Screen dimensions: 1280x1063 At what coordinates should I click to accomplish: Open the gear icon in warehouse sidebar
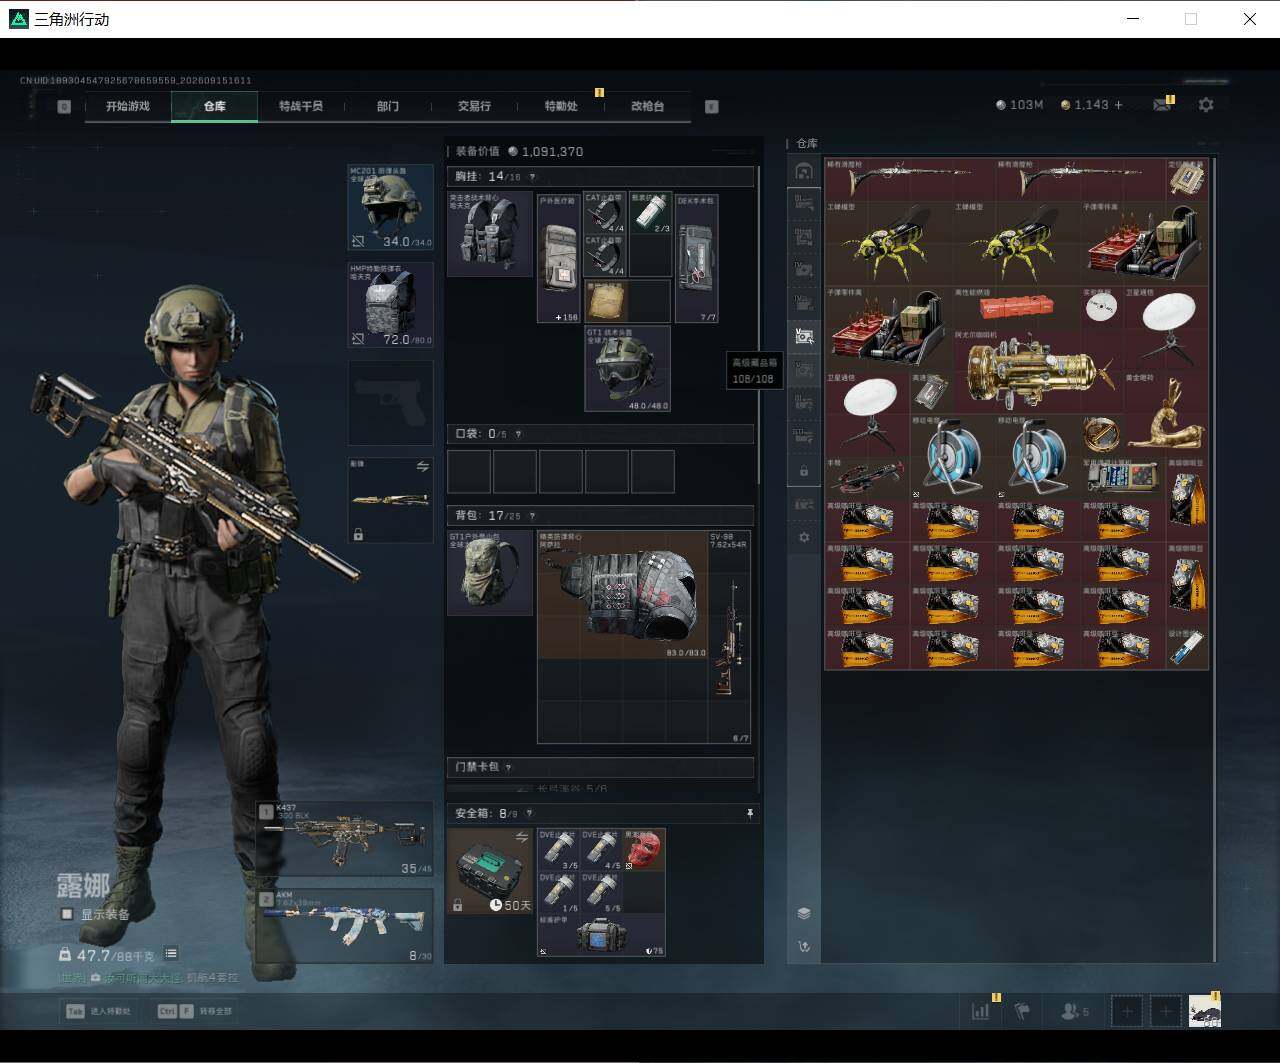[x=804, y=537]
